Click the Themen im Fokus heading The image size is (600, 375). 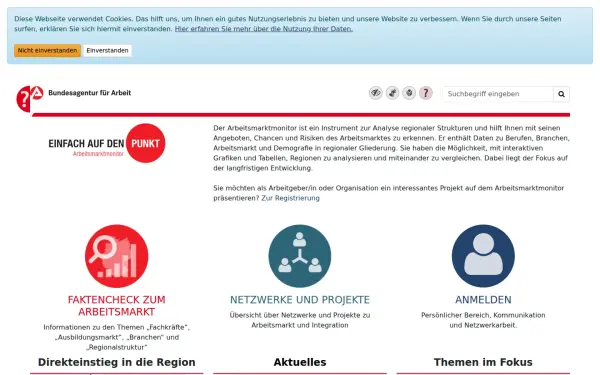483,362
